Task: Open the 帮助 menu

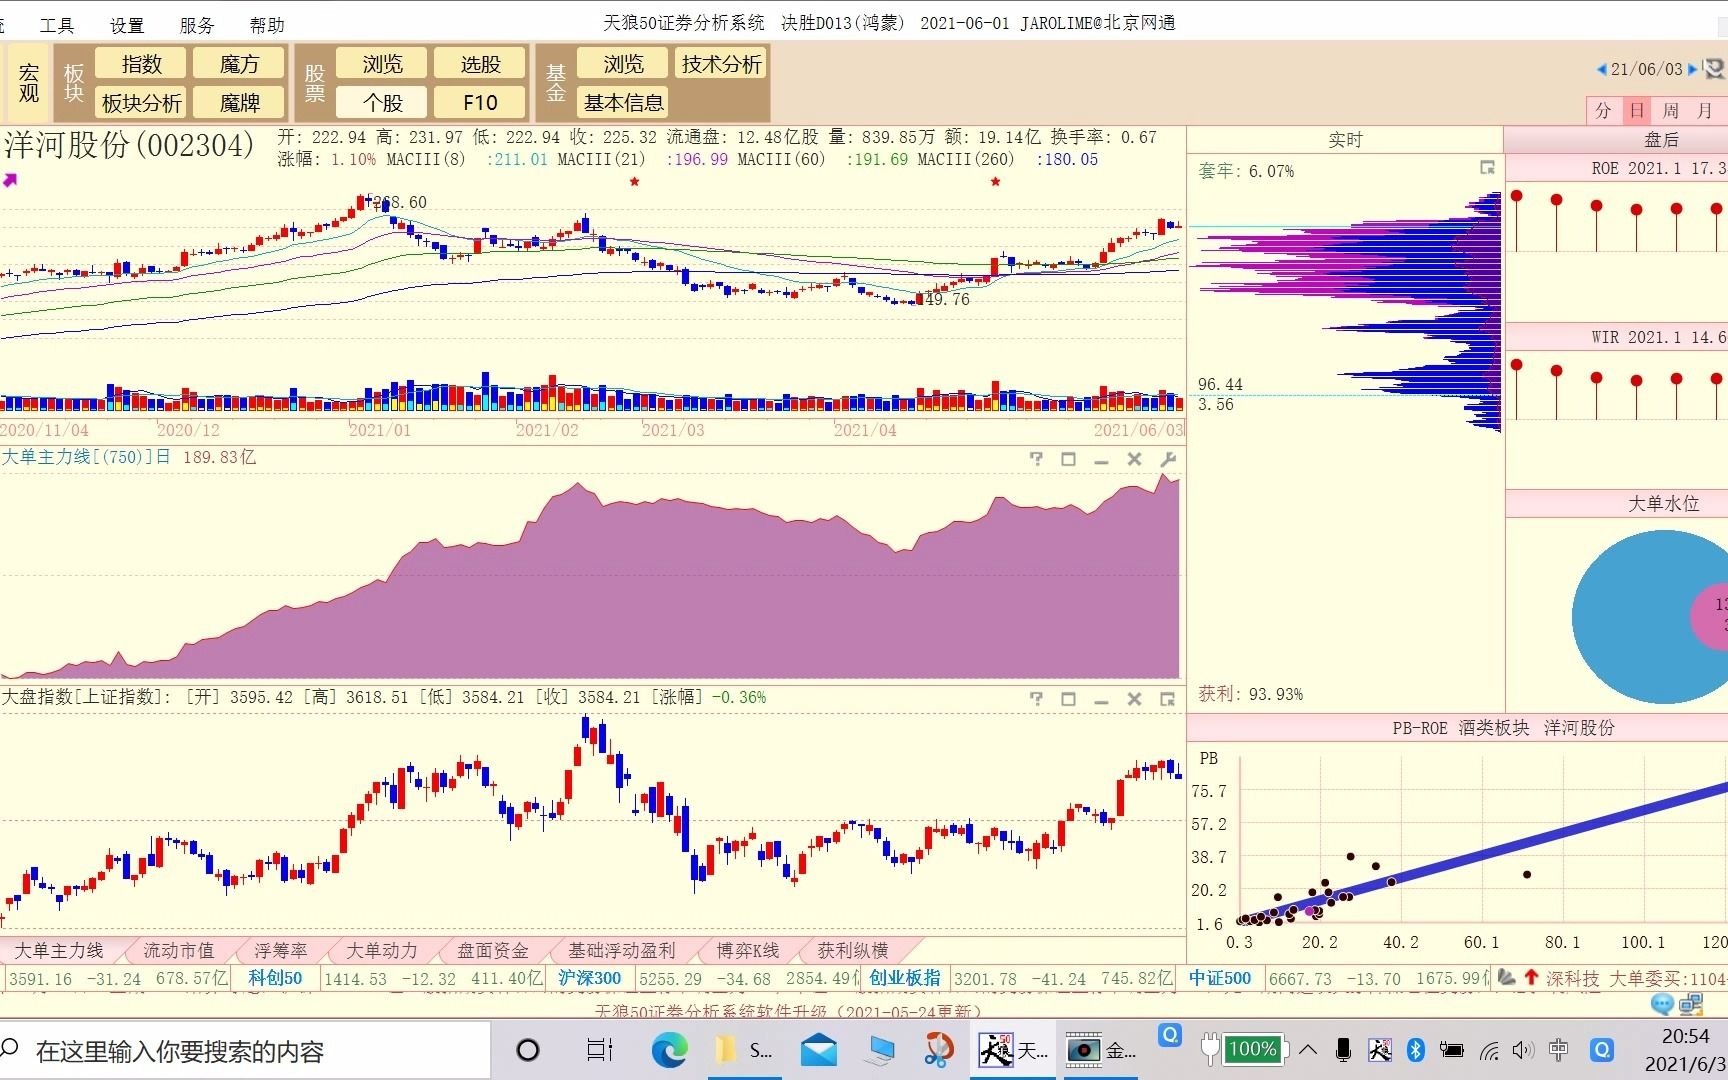Action: pyautogui.click(x=267, y=24)
